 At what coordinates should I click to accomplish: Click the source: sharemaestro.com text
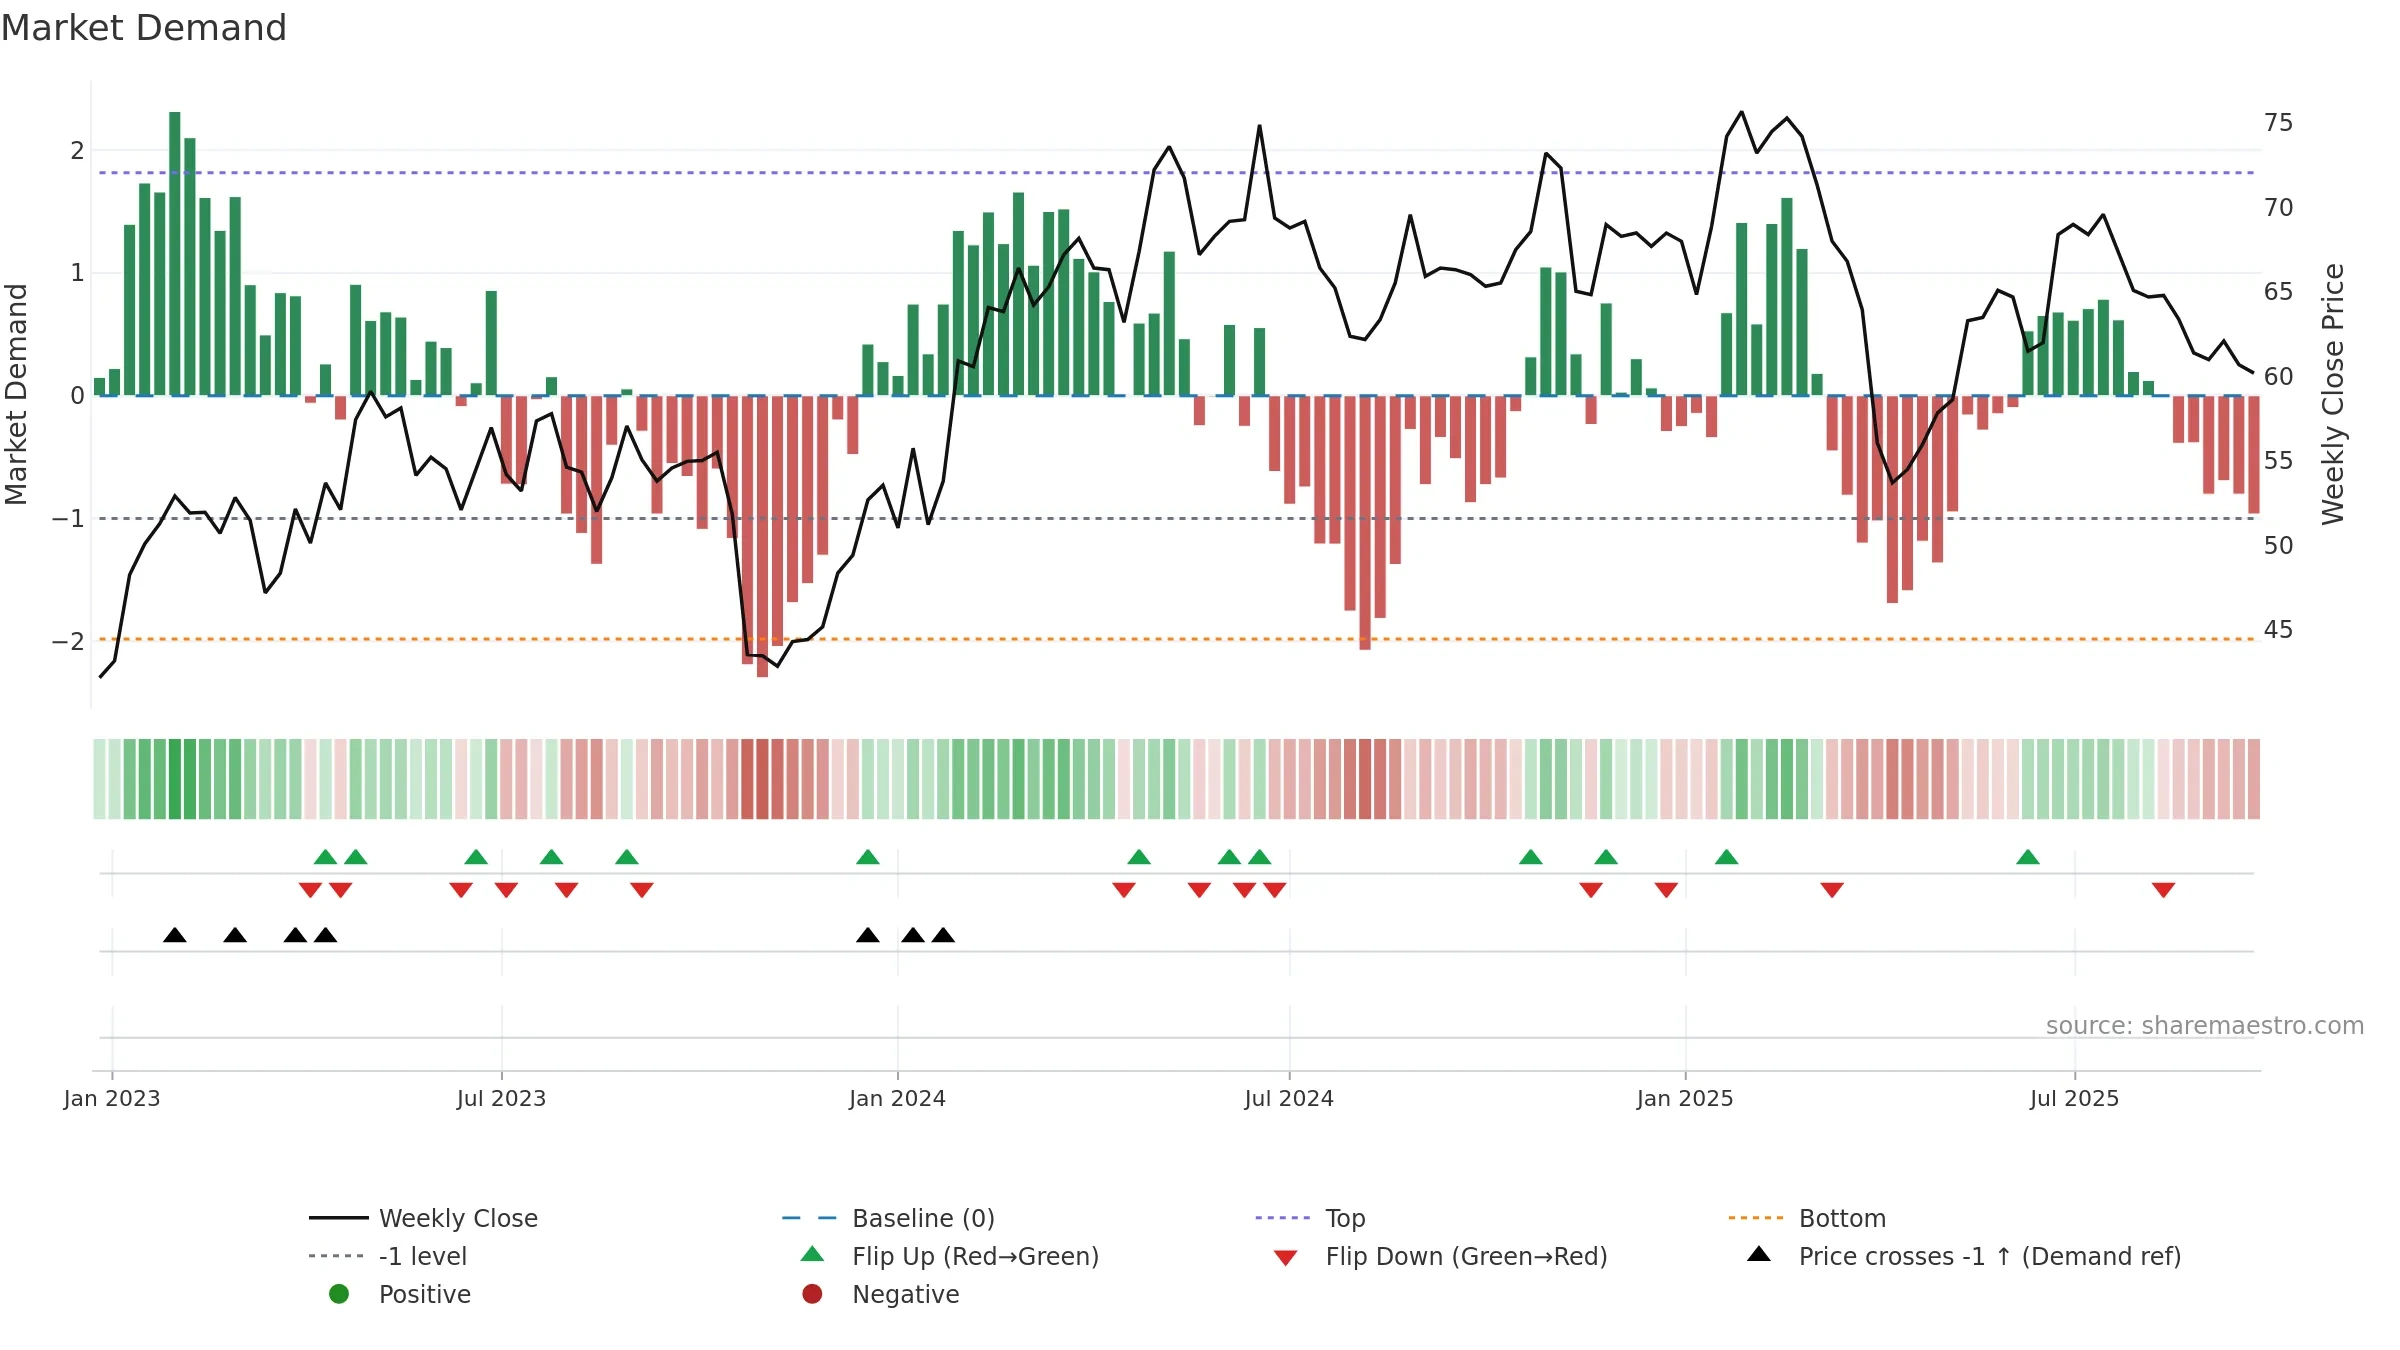click(2205, 1026)
